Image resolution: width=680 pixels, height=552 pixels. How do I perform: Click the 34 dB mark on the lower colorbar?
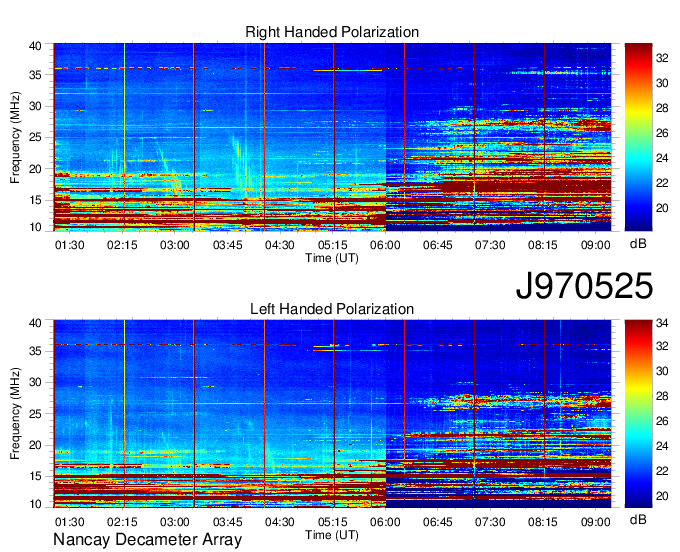(662, 323)
